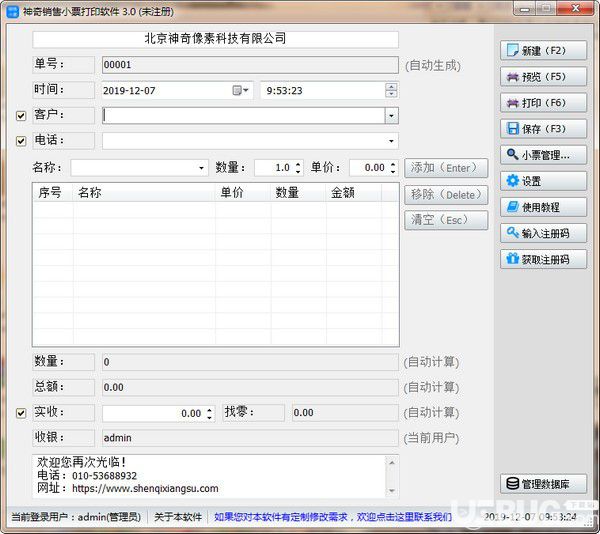The image size is (600, 534).
Task: Click 关于本软件 in the status bar
Action: pyautogui.click(x=178, y=517)
